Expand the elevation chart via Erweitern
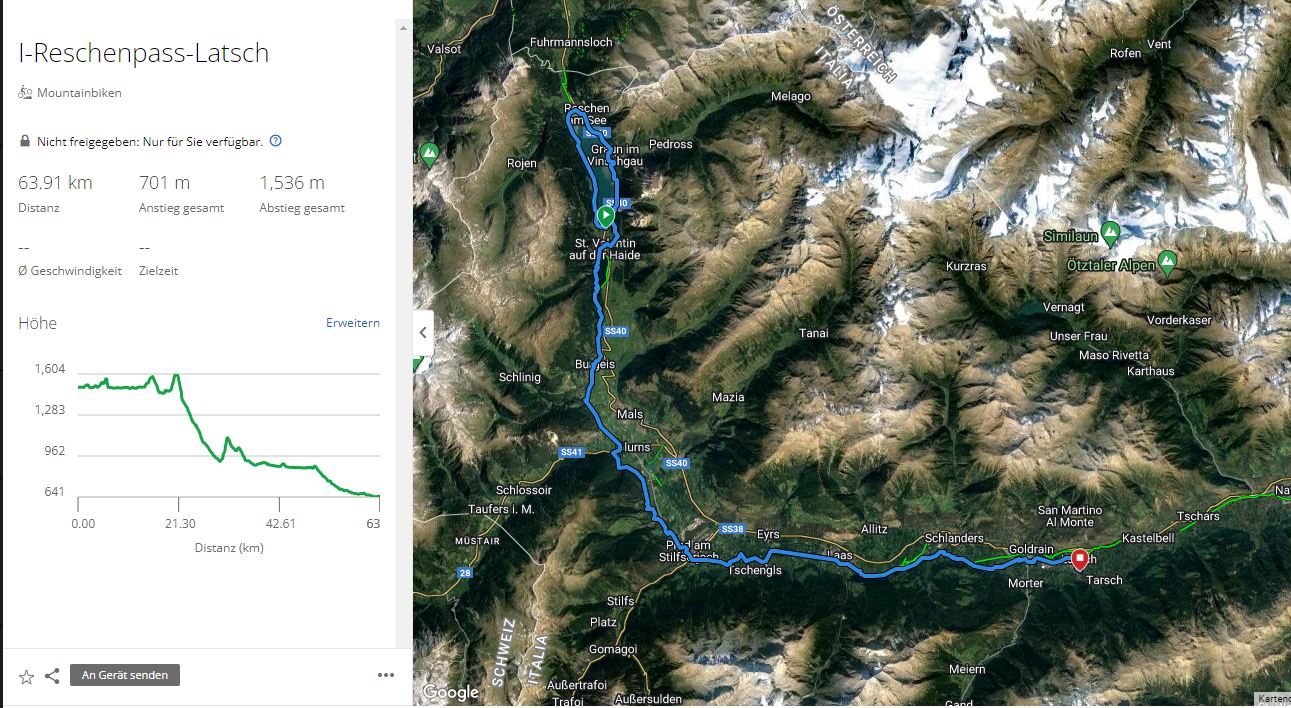 tap(353, 323)
